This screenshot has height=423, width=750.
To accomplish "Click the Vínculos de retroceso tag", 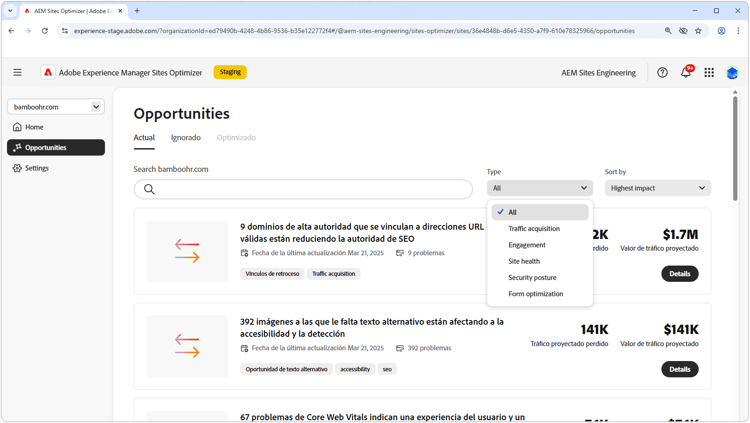I will point(272,274).
